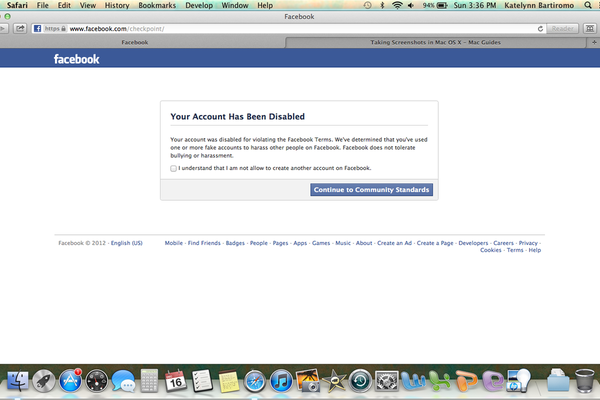The image size is (600, 400).
Task: Click Katelynn Bartiromo user menu
Action: click(x=539, y=5)
